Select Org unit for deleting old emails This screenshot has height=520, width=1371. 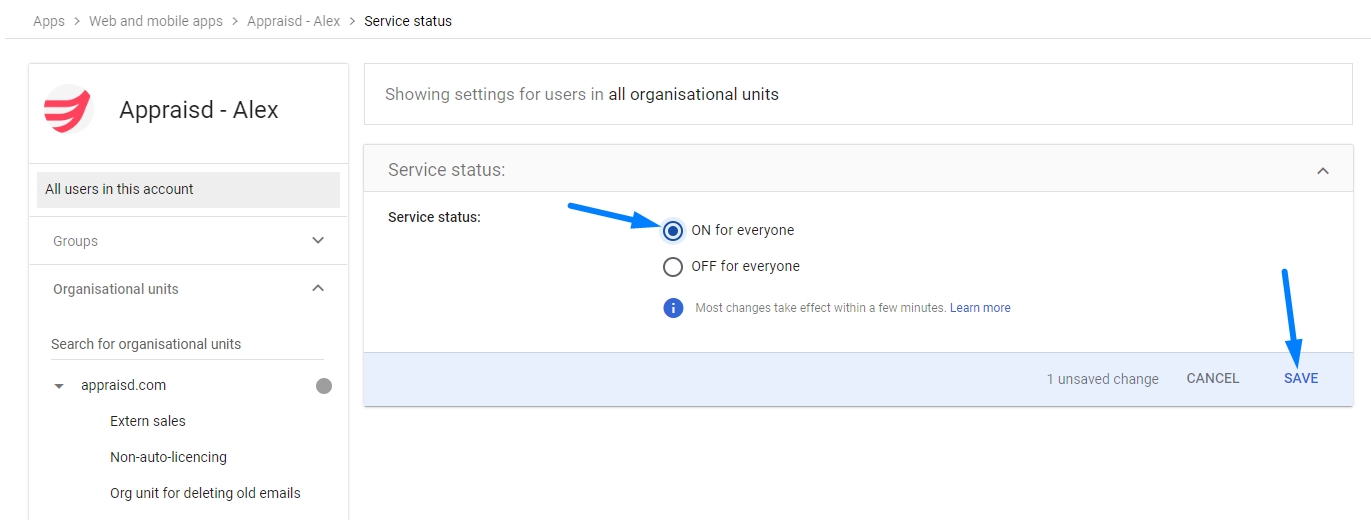point(205,494)
